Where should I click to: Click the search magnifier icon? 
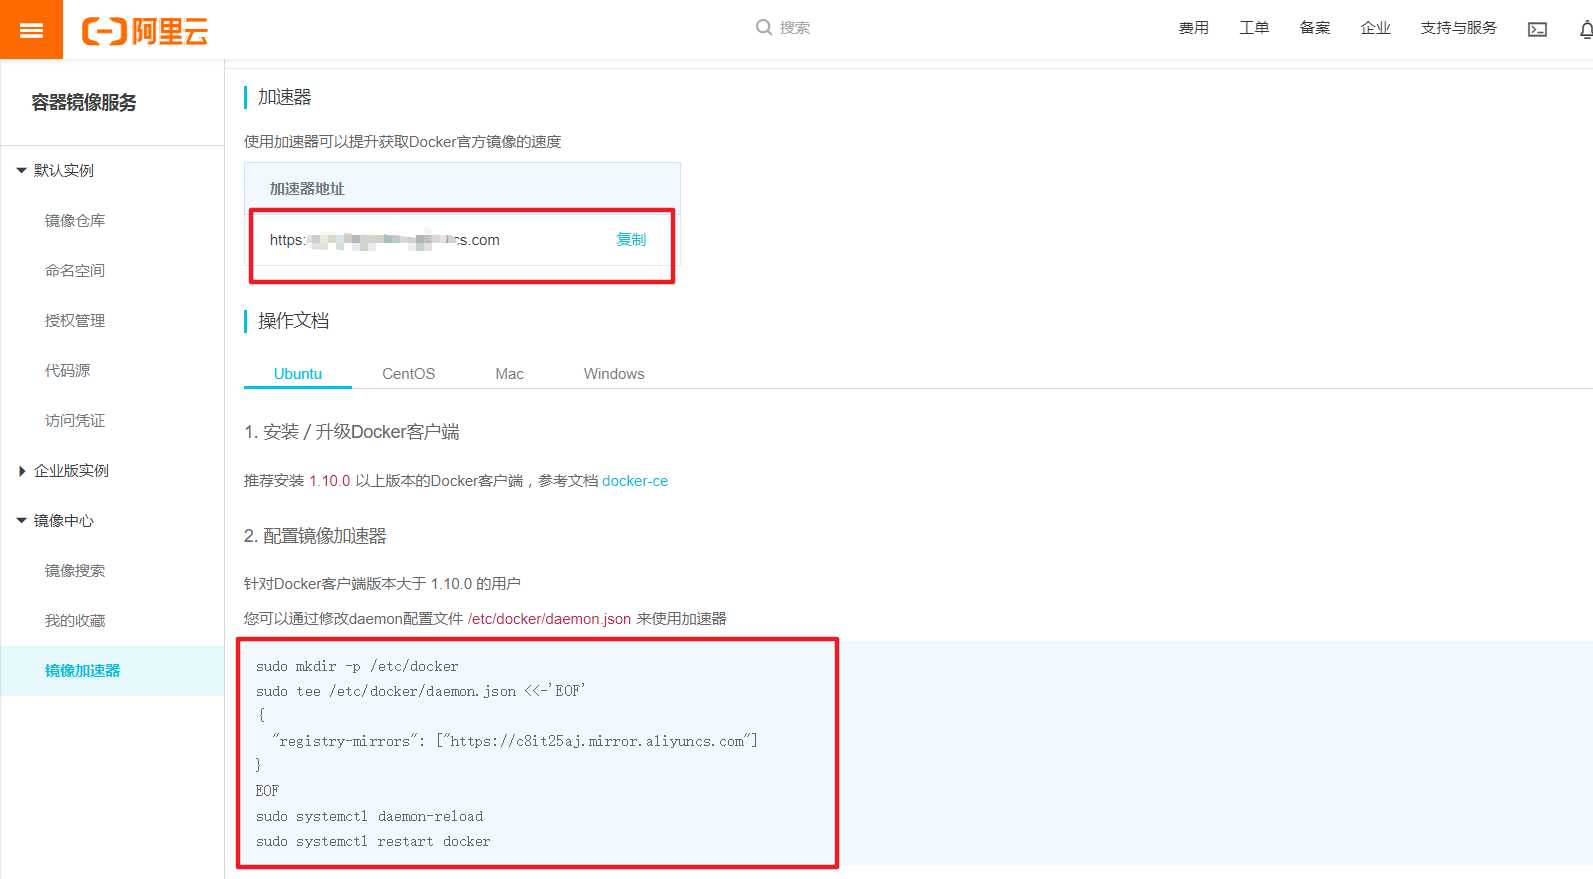(764, 27)
